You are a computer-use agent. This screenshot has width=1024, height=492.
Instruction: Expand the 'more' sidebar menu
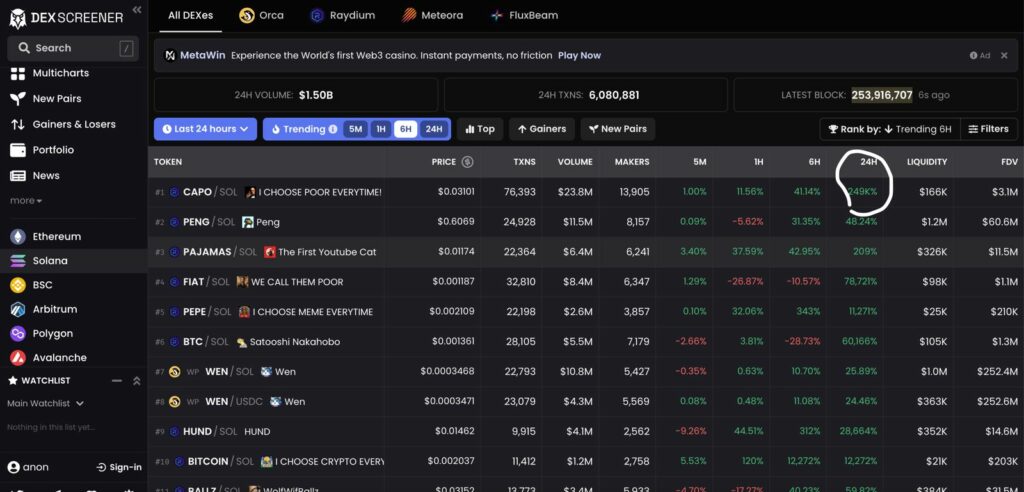click(26, 201)
